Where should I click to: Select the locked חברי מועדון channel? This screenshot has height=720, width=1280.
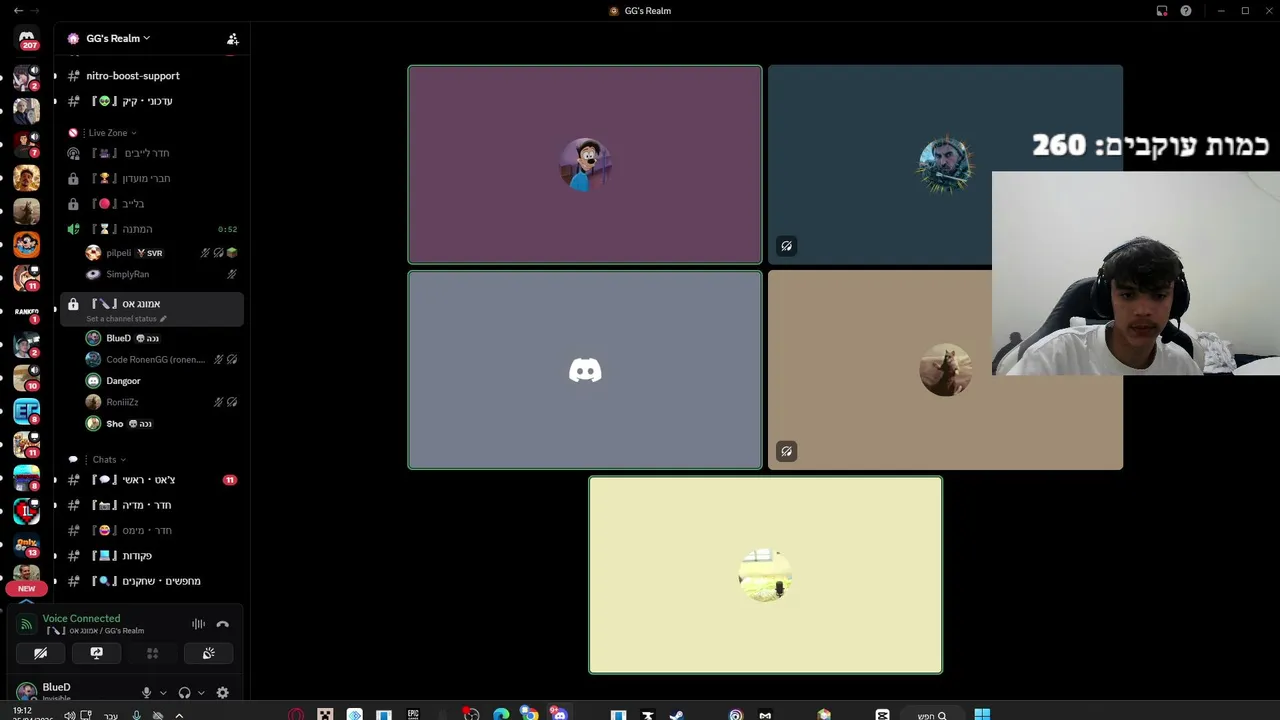pyautogui.click(x=152, y=178)
